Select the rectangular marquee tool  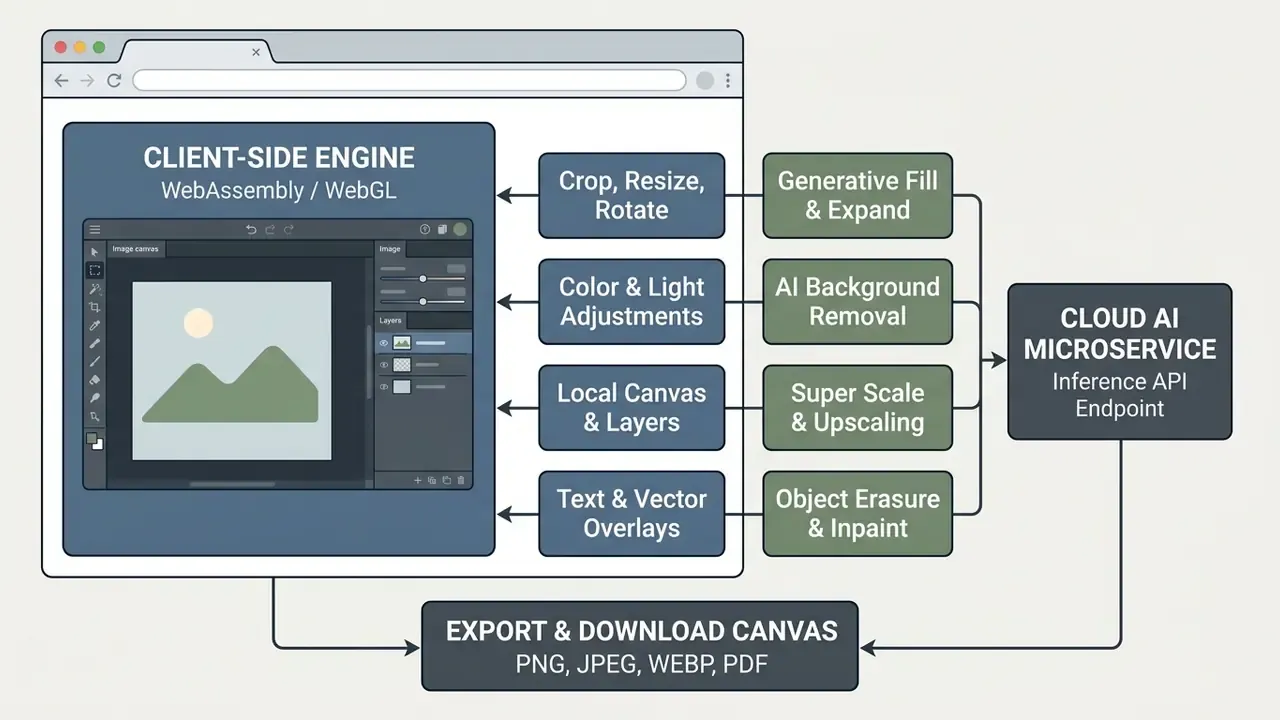(x=95, y=270)
